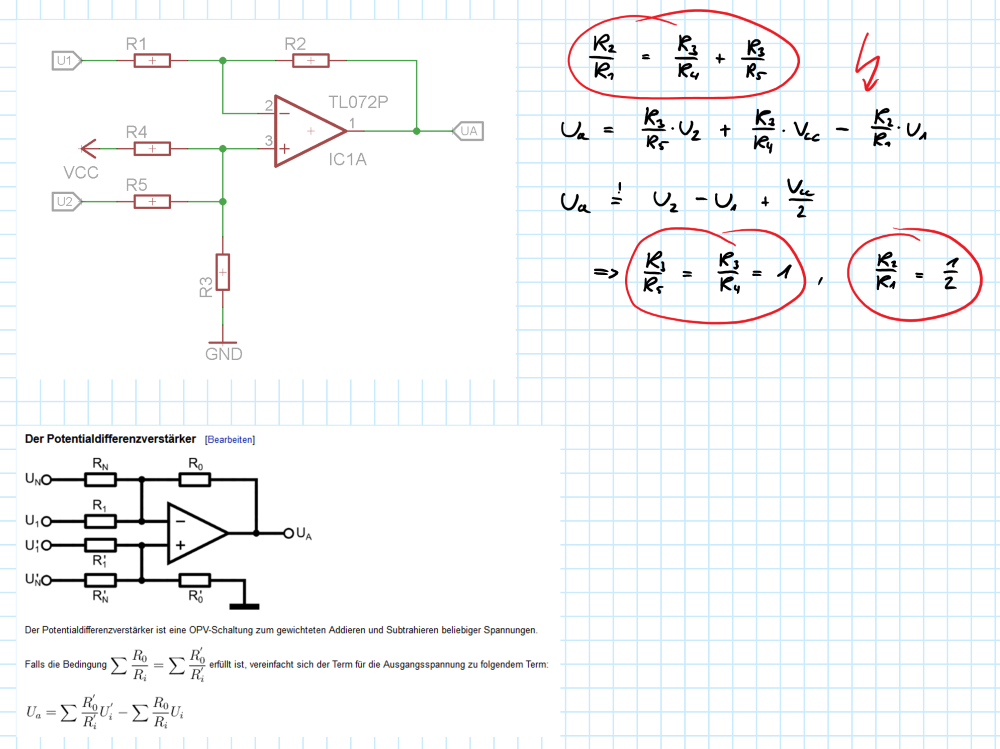Select the text 'Falls die Bedingung'
The height and width of the screenshot is (749, 1000).
66,665
